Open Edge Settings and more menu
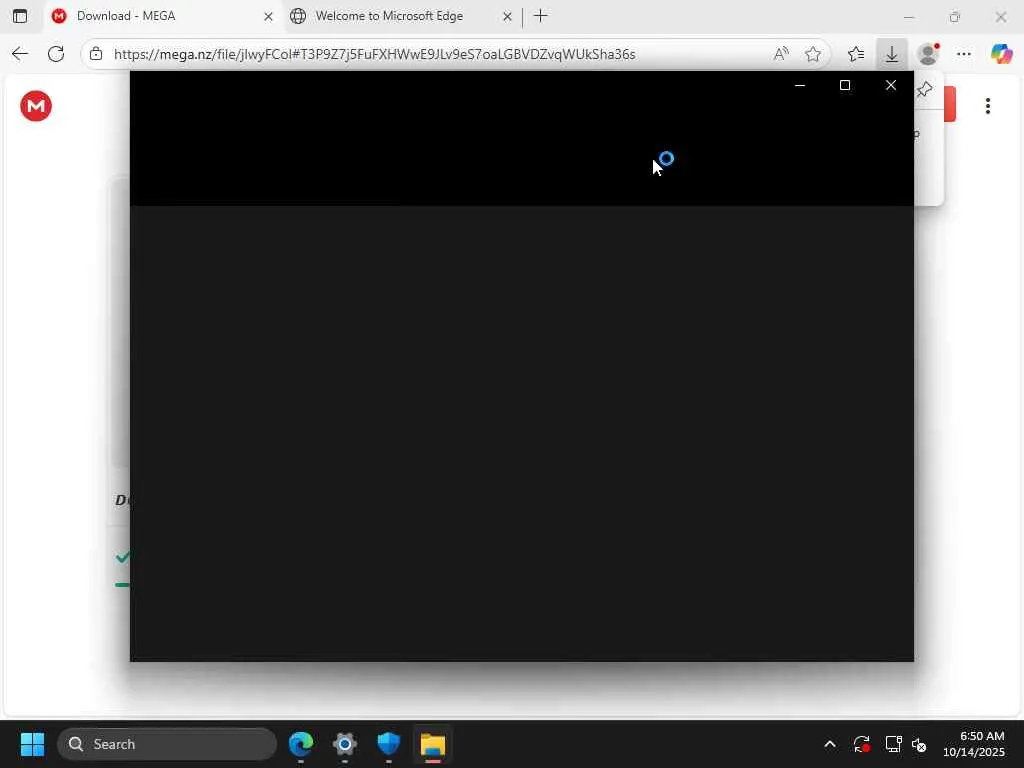Image resolution: width=1024 pixels, height=768 pixels. (964, 54)
